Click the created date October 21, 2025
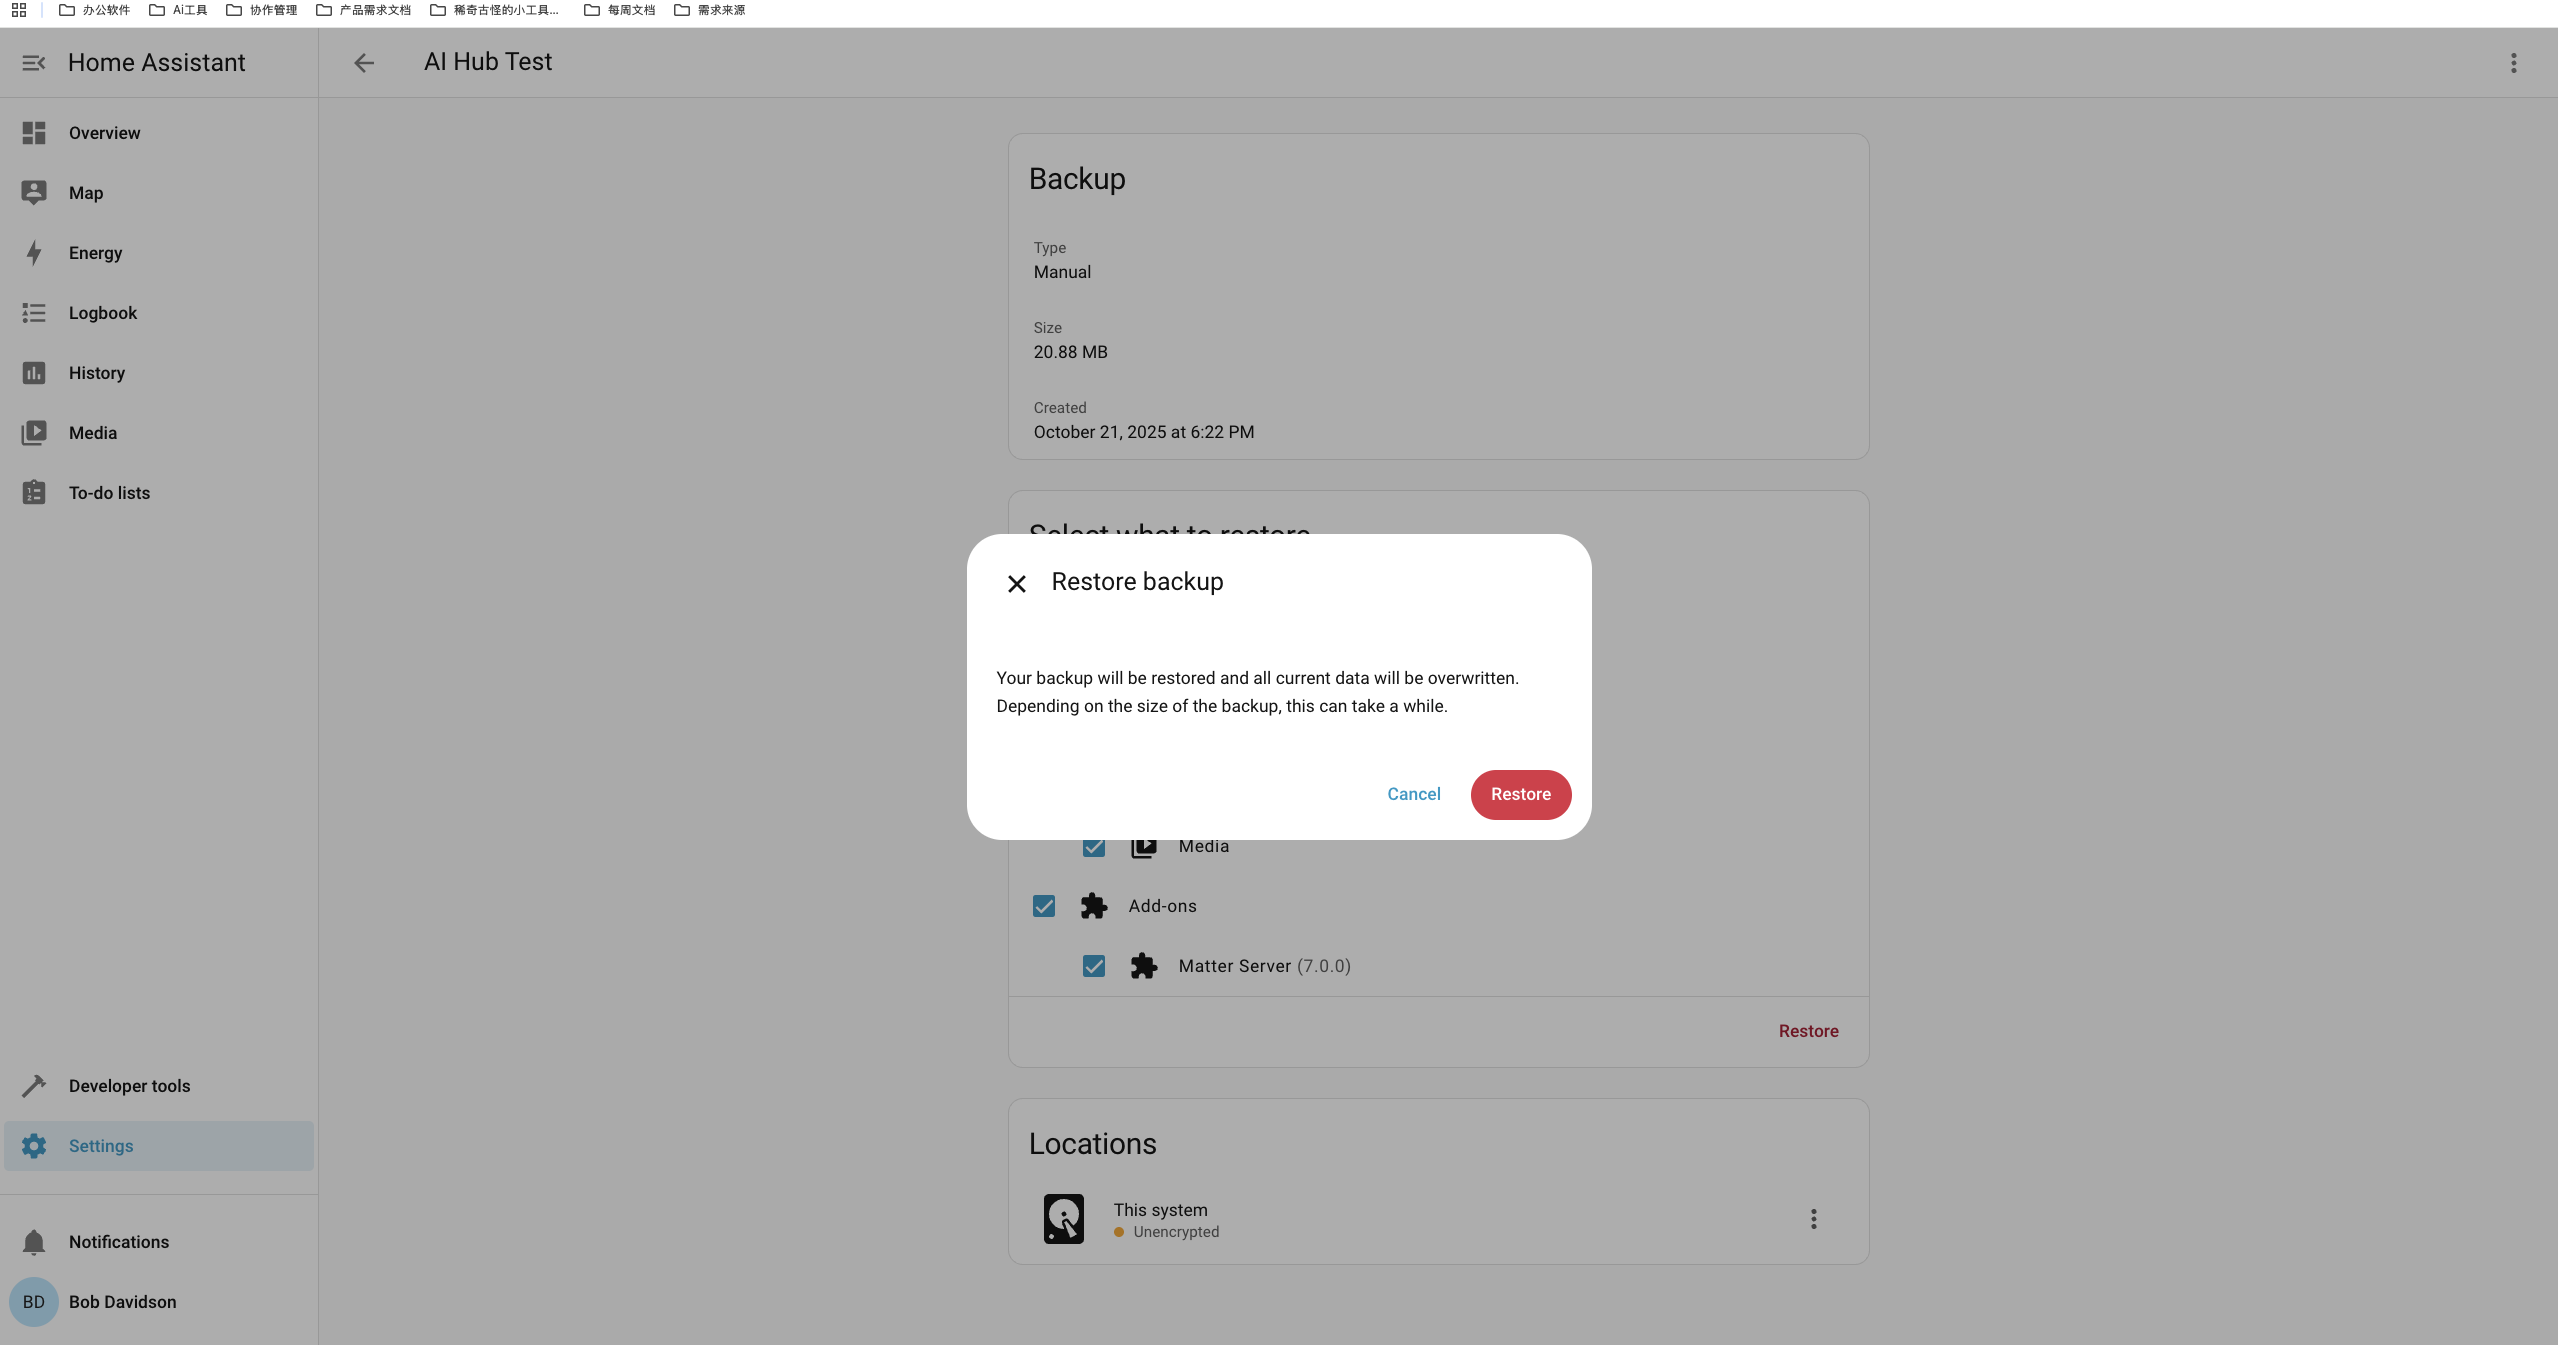The image size is (2558, 1345). click(x=1144, y=432)
